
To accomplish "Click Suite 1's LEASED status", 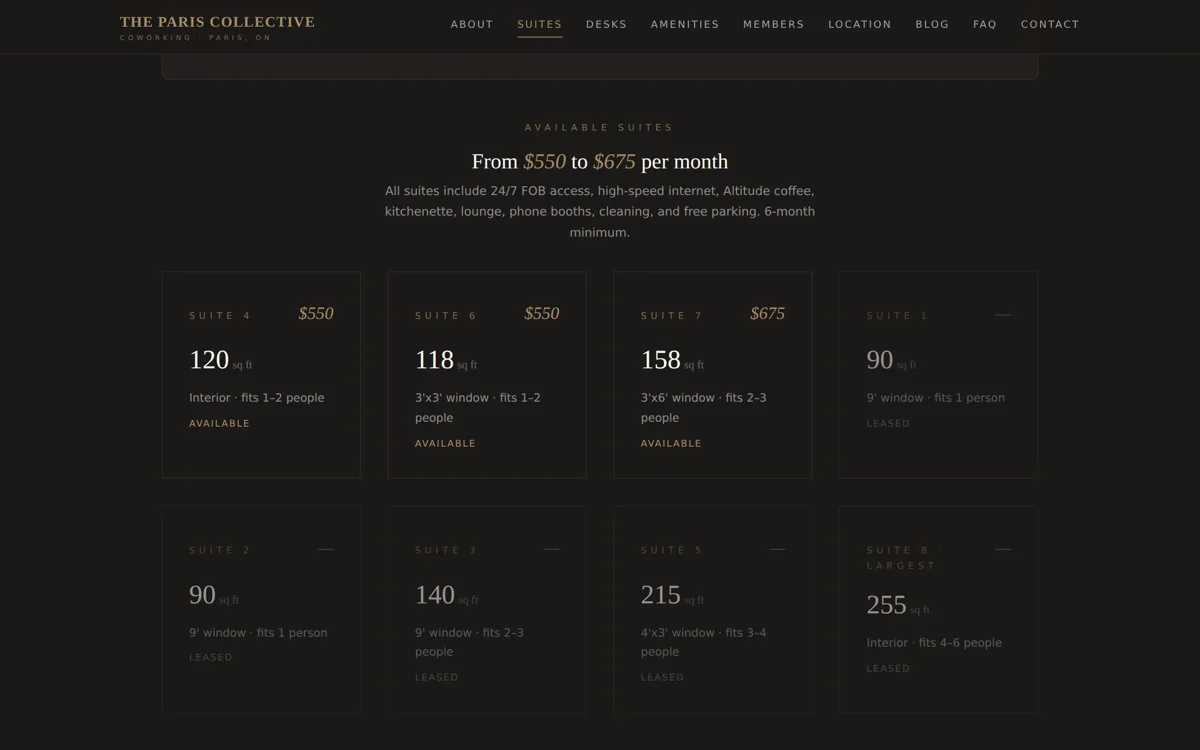I will (x=889, y=424).
